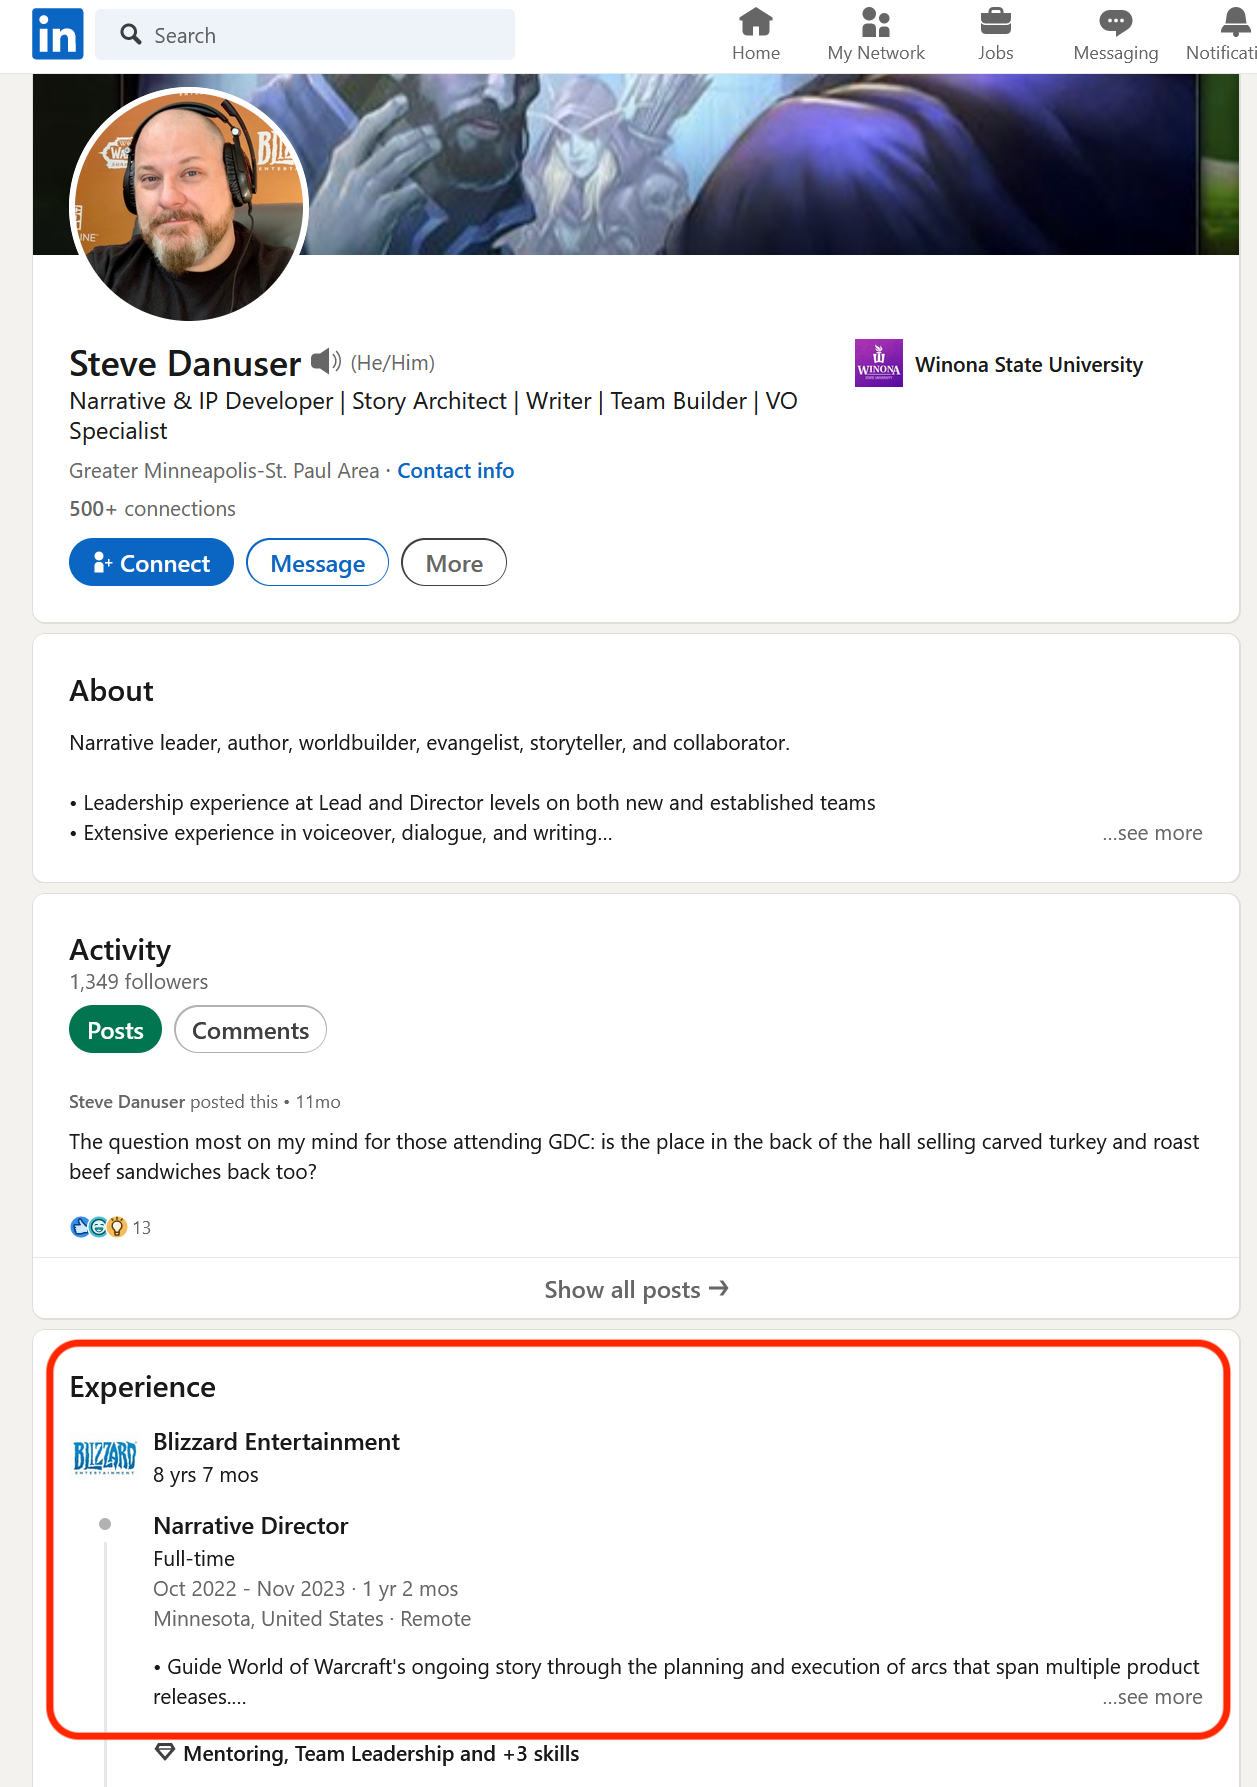Click the Winona State University logo
The width and height of the screenshot is (1257, 1787).
[x=878, y=363]
